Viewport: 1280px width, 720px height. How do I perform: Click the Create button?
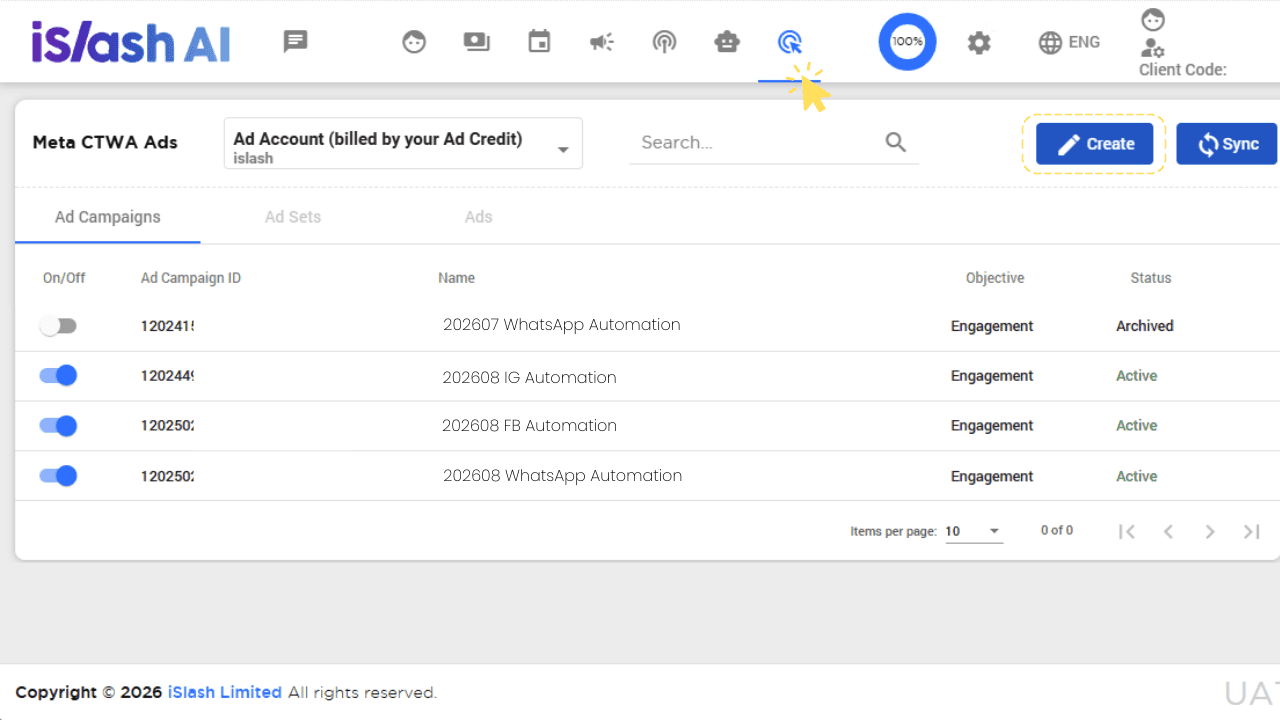(1094, 144)
